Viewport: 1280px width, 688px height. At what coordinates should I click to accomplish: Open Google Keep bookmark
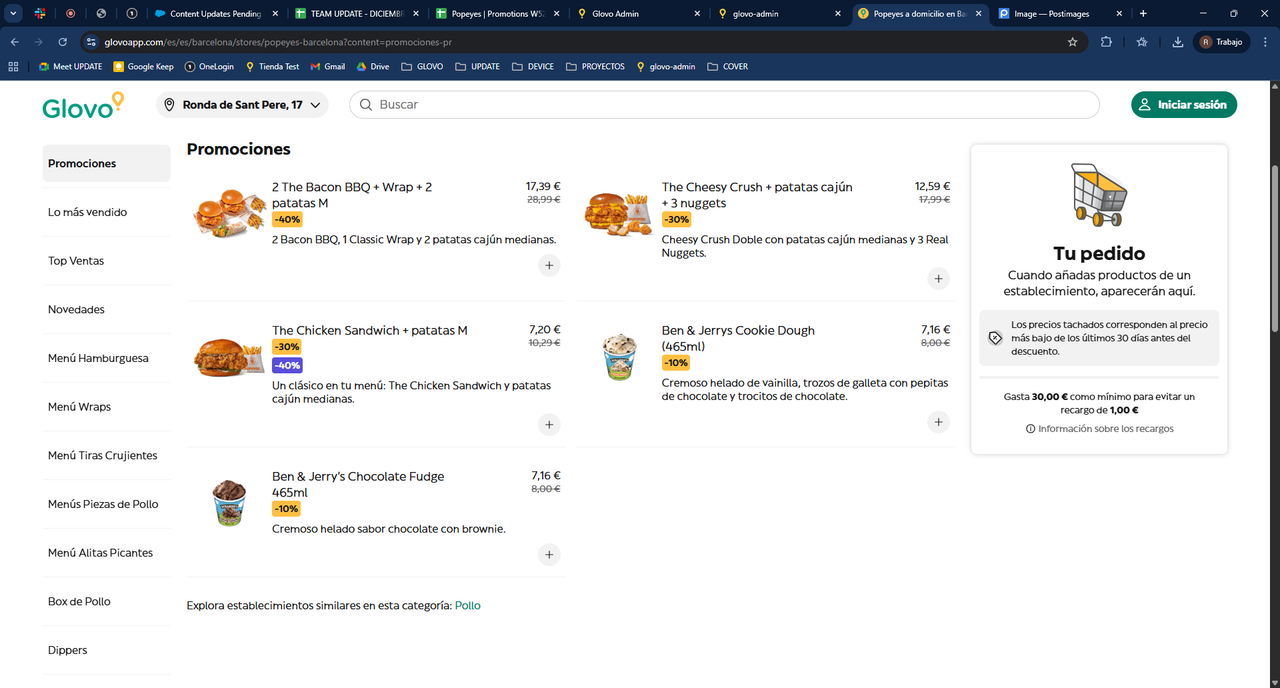(x=144, y=67)
